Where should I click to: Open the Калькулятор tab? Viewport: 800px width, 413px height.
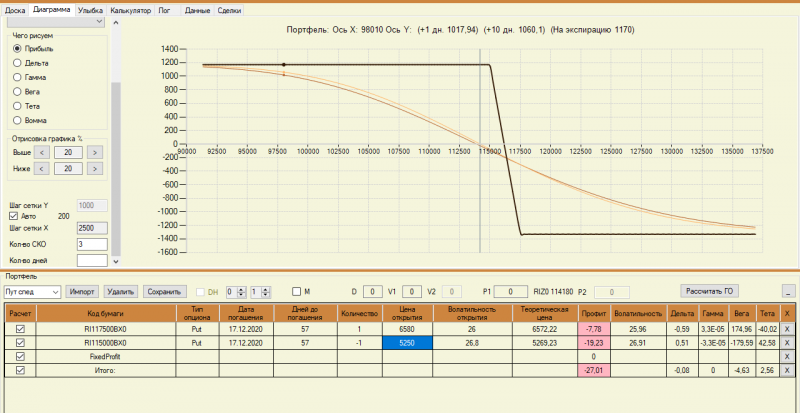pyautogui.click(x=131, y=10)
